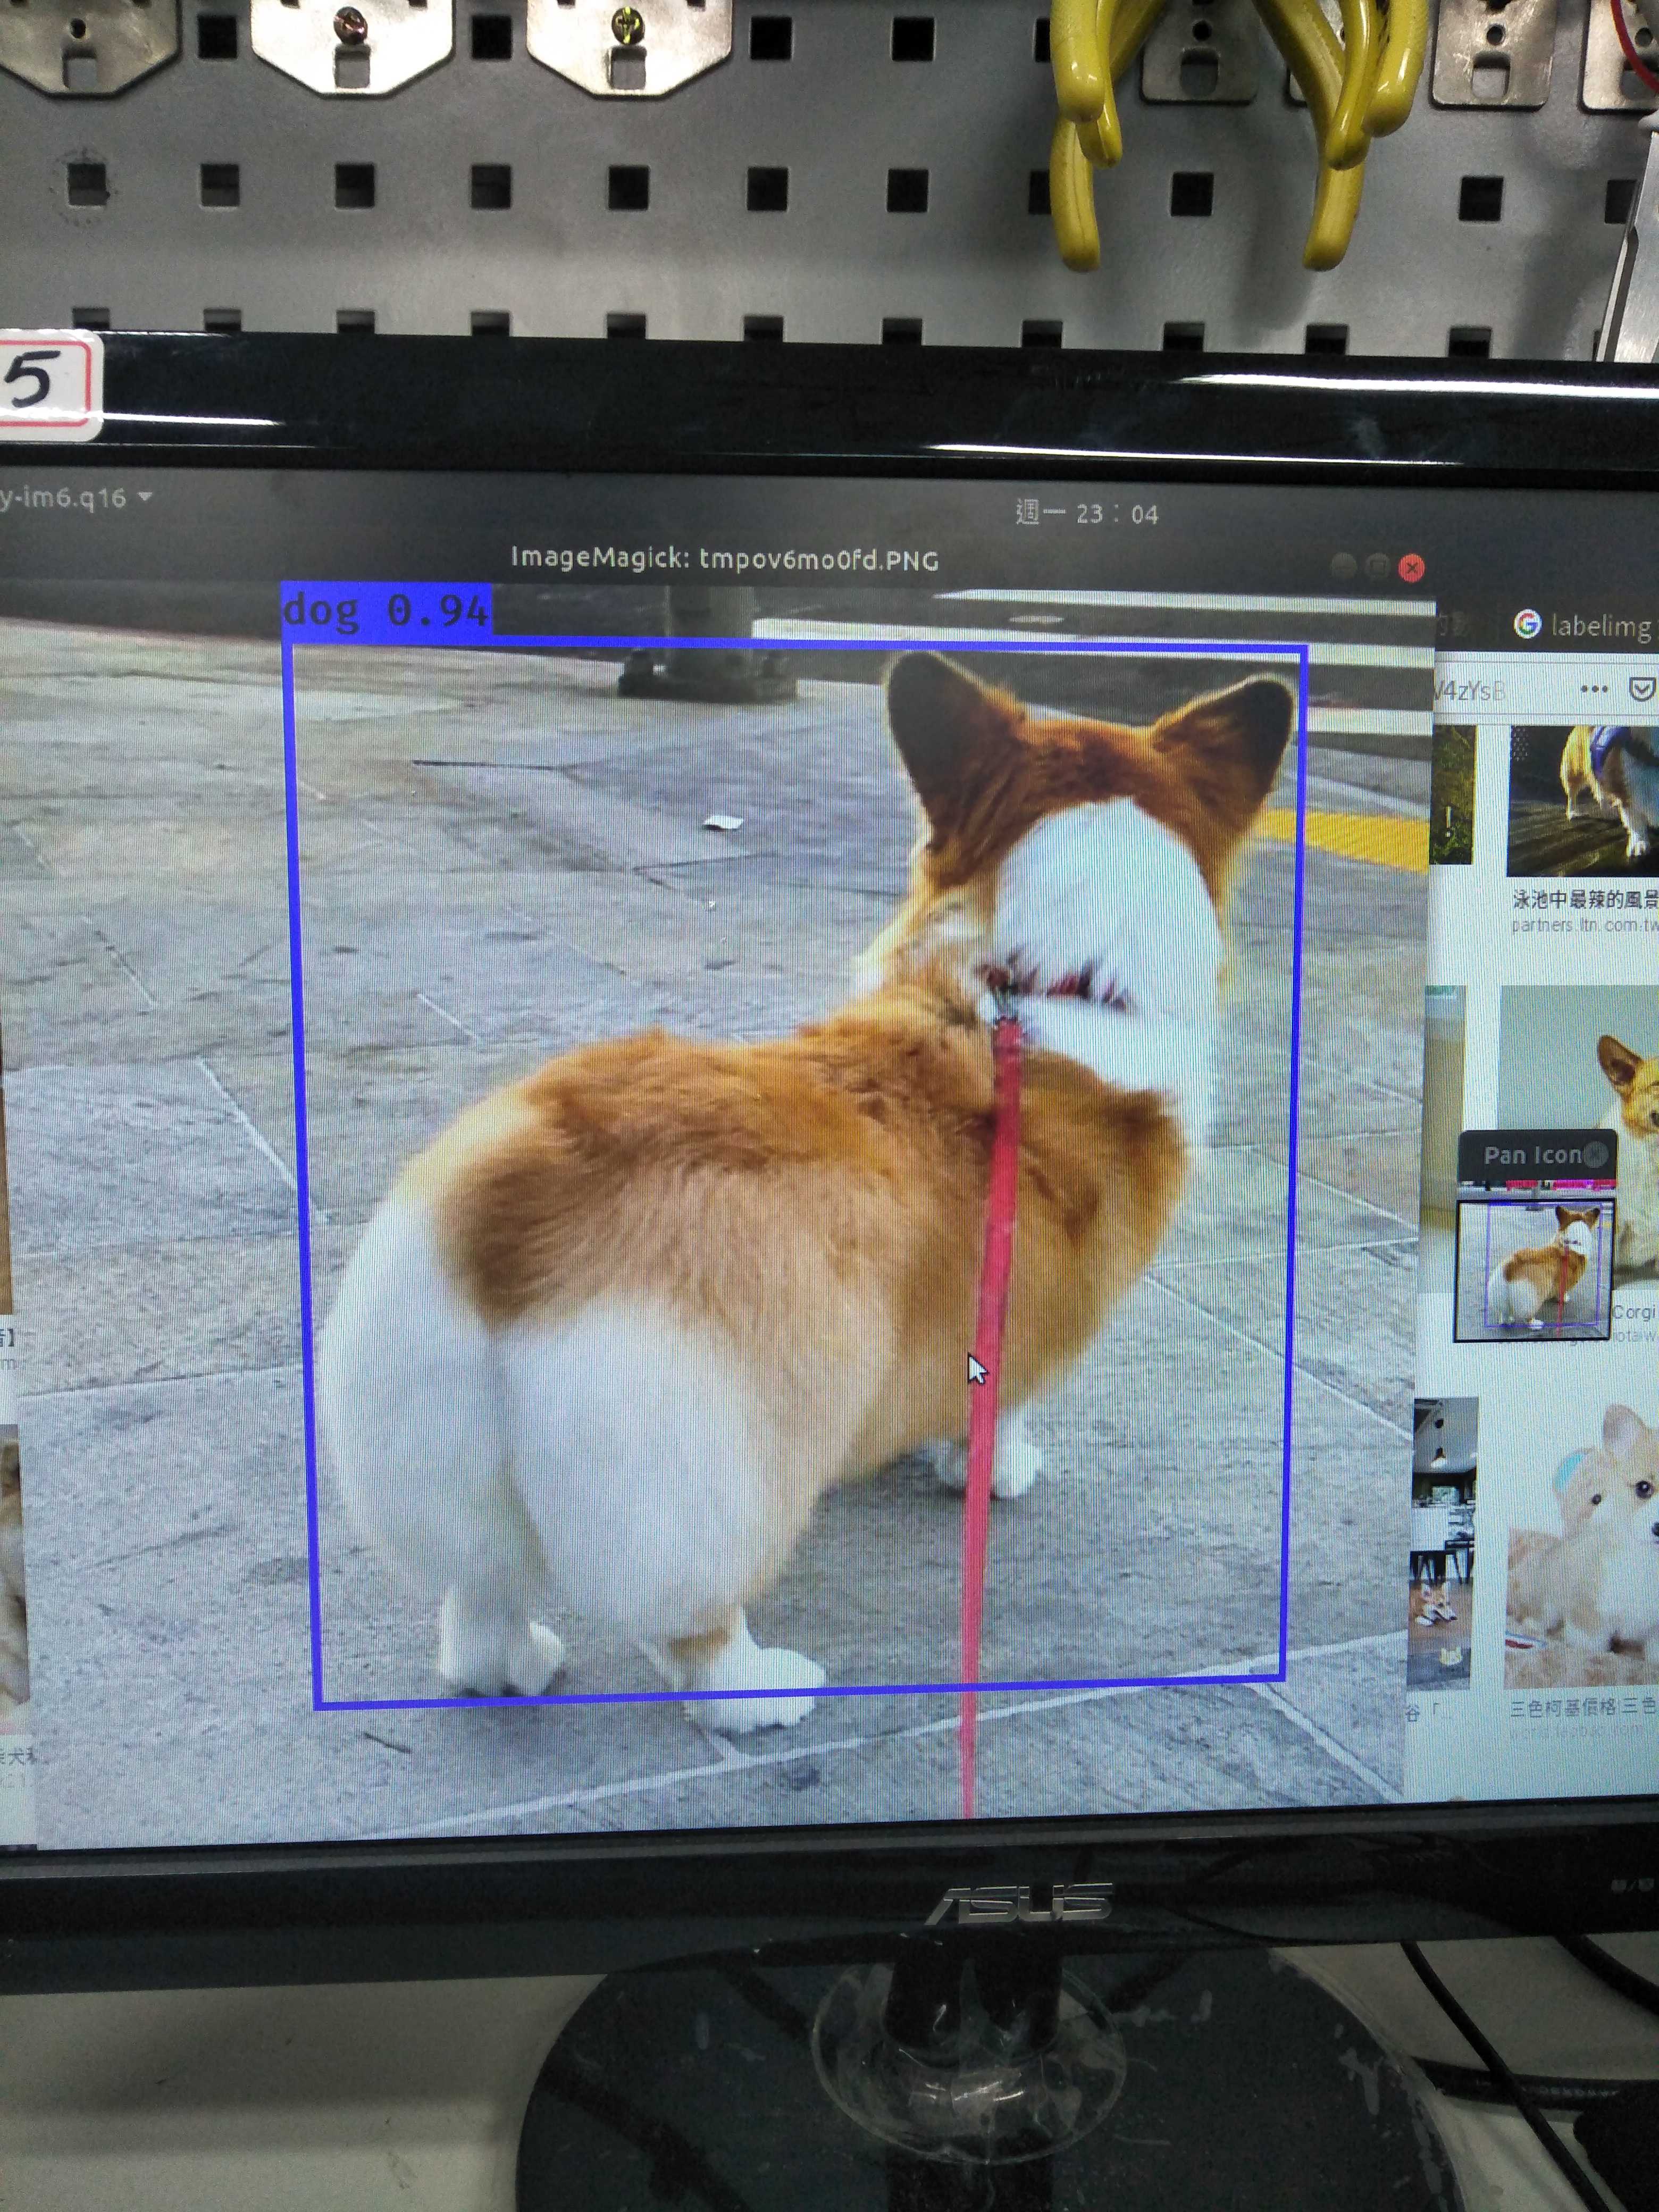
Task: Click the mouse pointer location on corgi image
Action: click(976, 1369)
